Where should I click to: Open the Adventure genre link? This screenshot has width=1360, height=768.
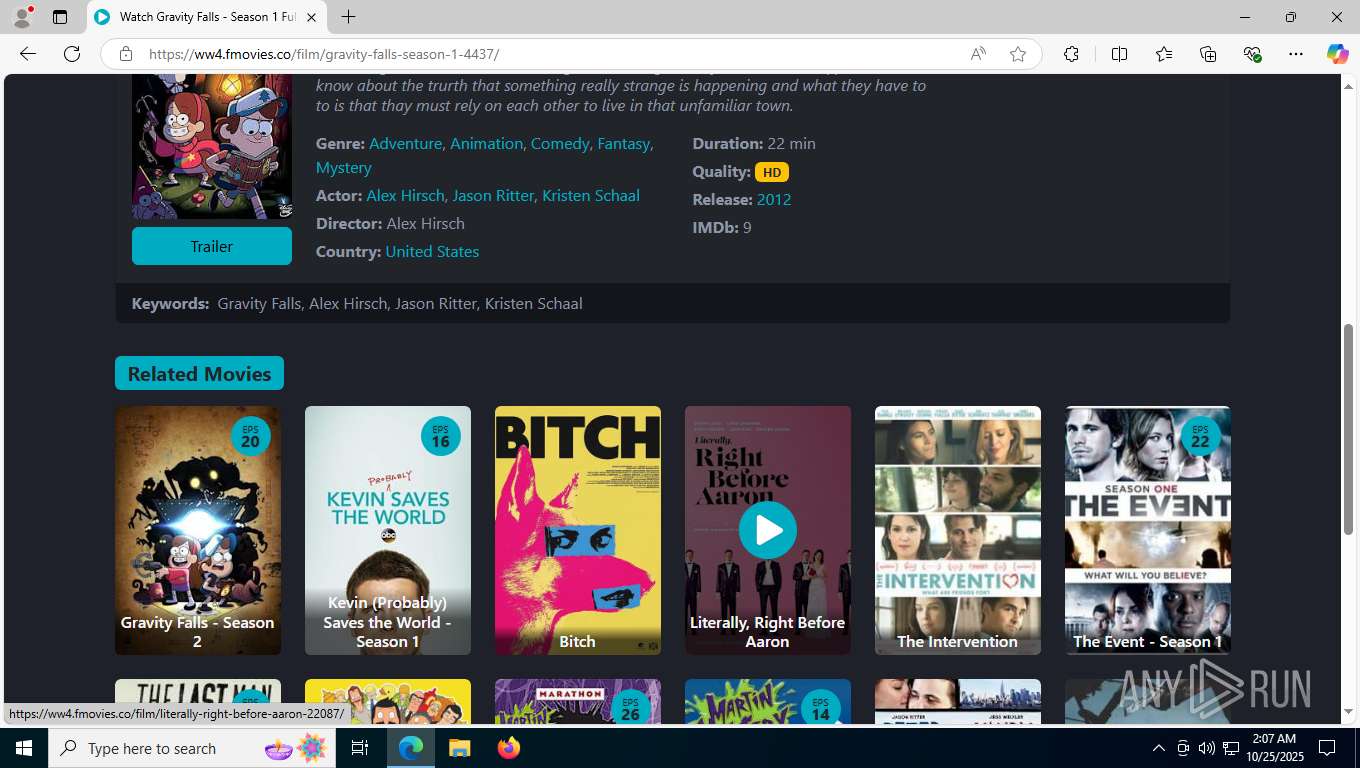pos(405,143)
